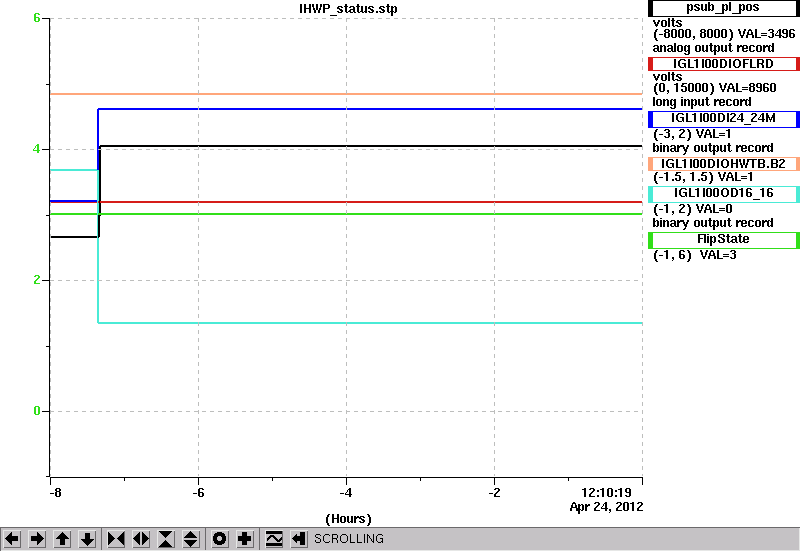Click the X-axis label -8
The height and width of the screenshot is (551, 800).
pos(55,493)
